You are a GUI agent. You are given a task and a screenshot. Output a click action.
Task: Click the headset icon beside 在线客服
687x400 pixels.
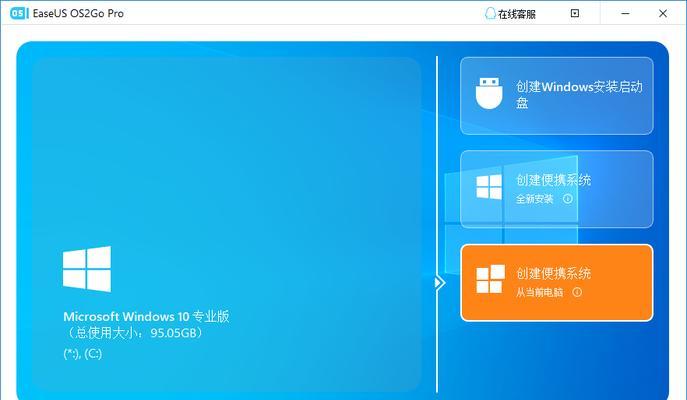[x=490, y=14]
